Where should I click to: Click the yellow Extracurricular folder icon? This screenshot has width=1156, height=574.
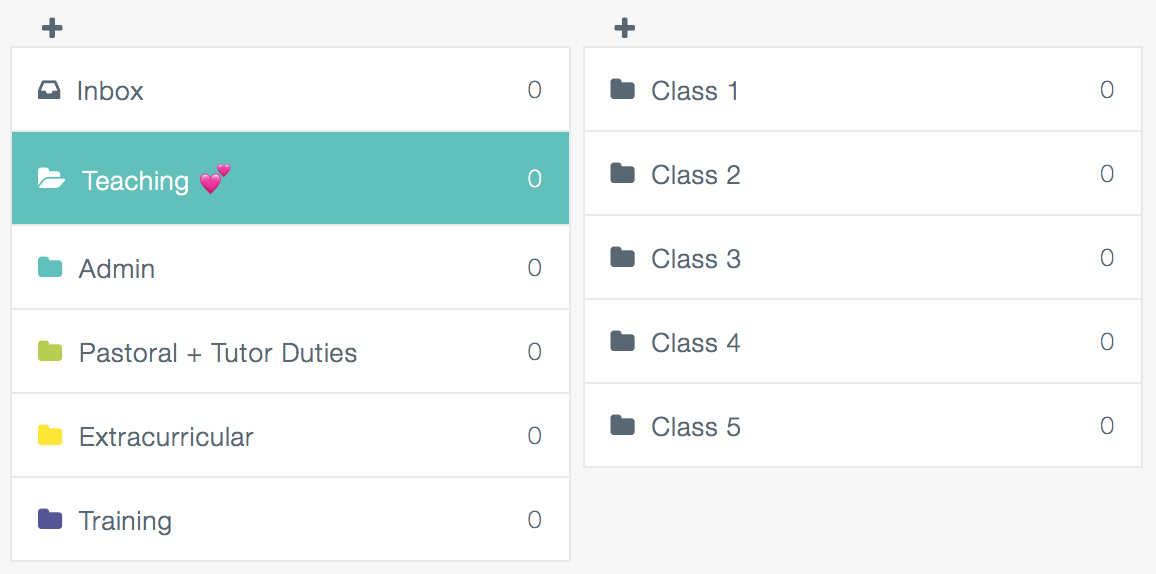(50, 435)
